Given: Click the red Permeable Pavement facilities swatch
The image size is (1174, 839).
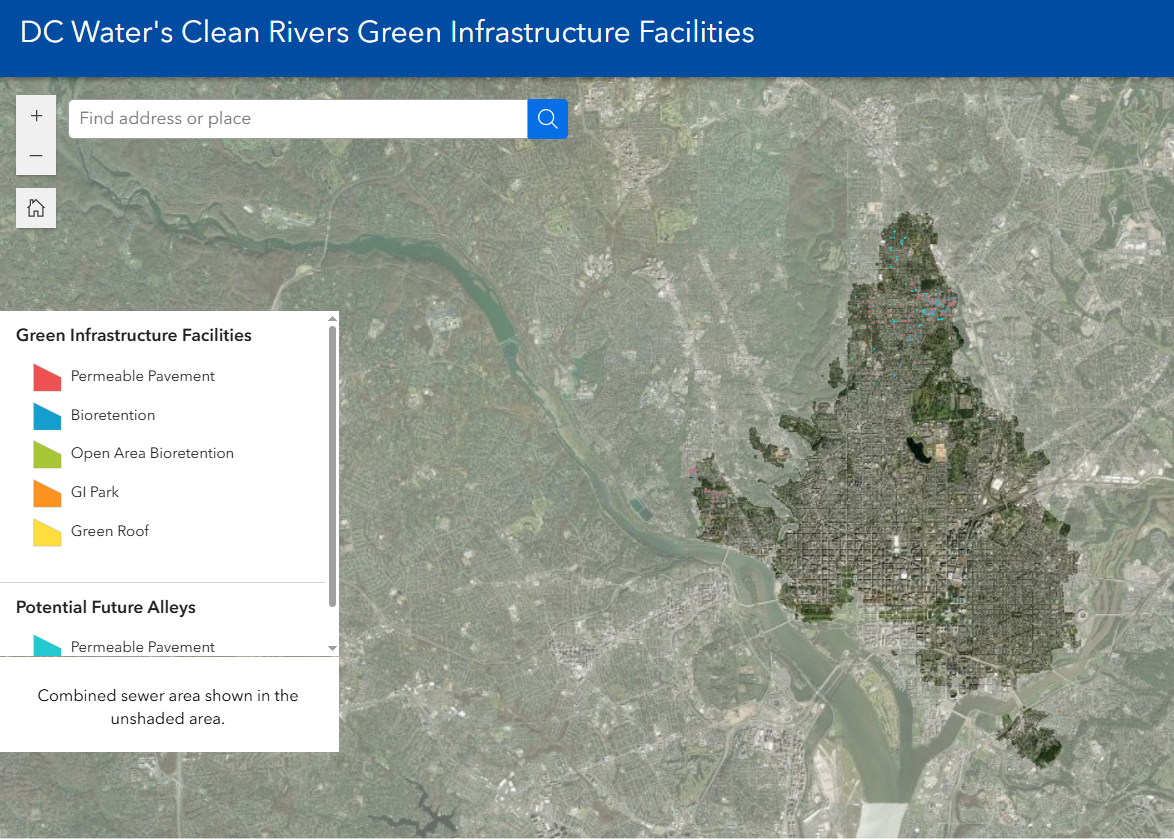Looking at the screenshot, I should click(x=47, y=377).
